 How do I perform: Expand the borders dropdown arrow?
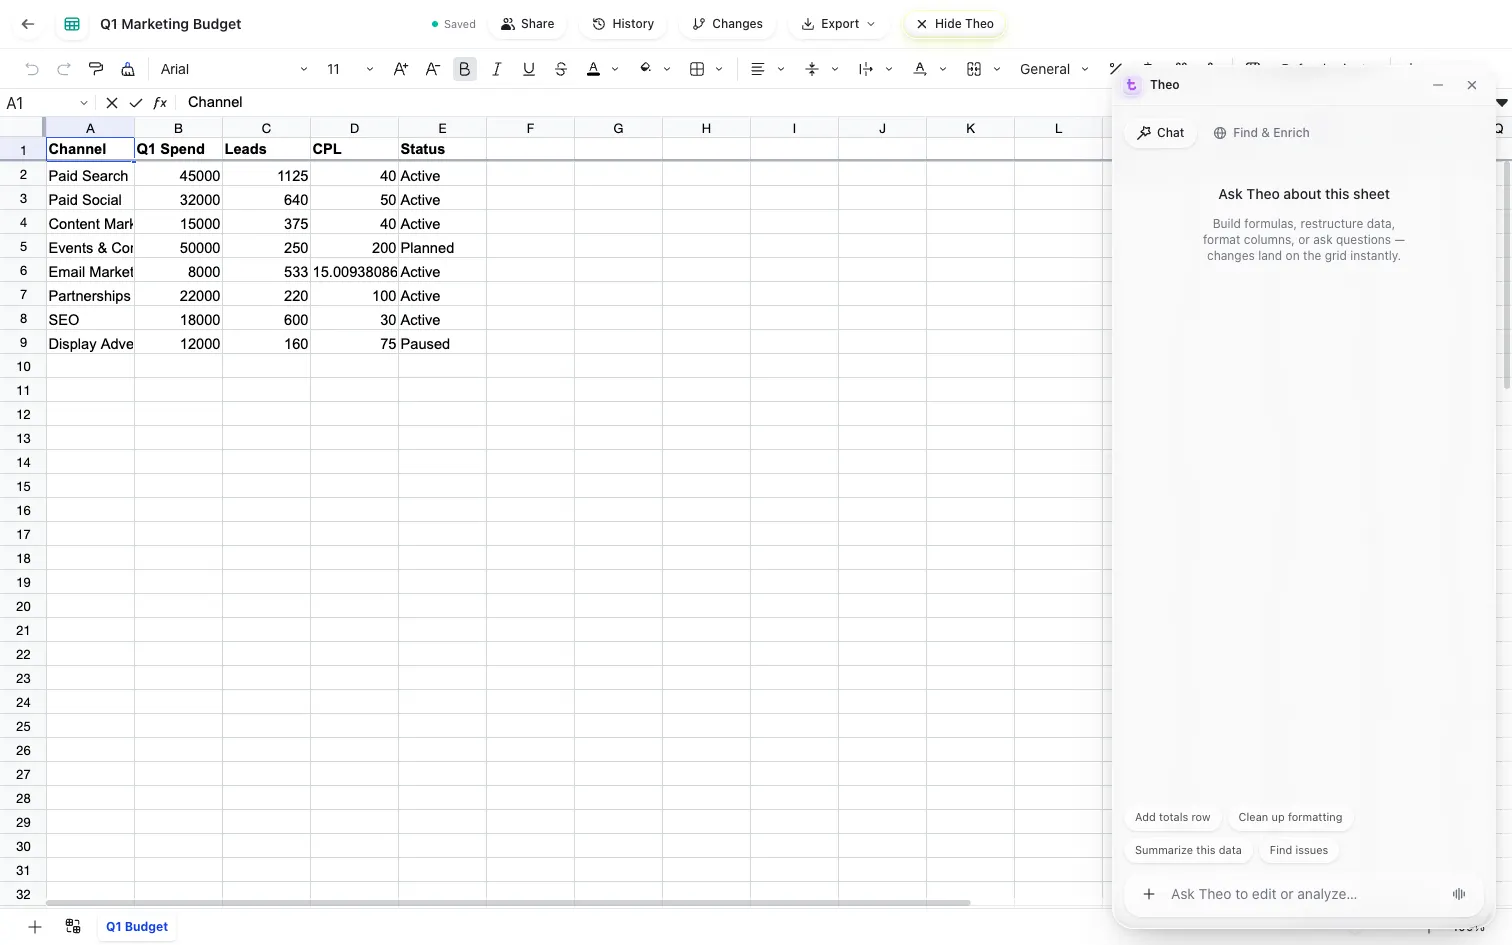coord(719,69)
